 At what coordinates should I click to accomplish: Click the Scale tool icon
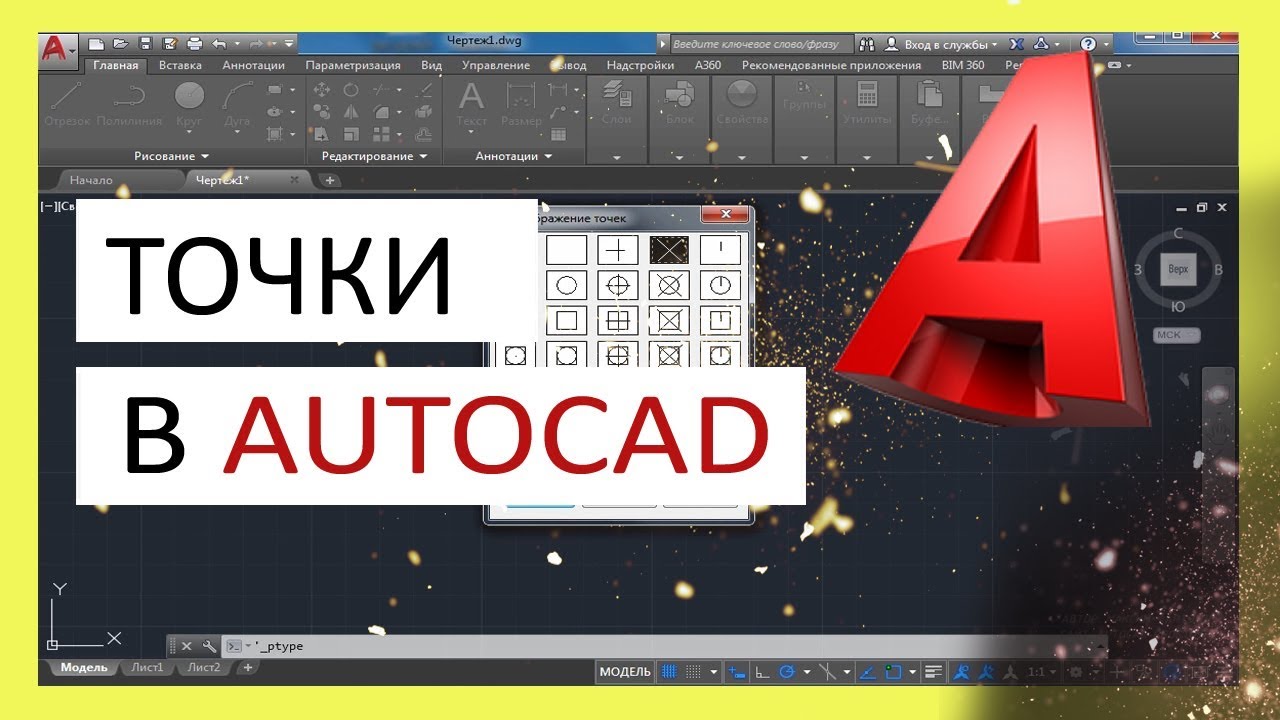(x=351, y=134)
